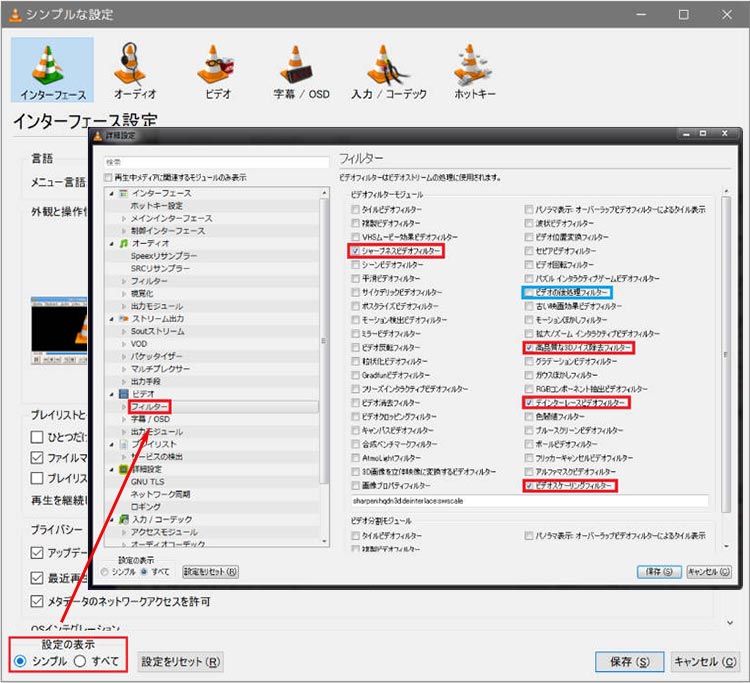Image resolution: width=750 pixels, height=683 pixels.
Task: Expand アクセスモジュール tree arrow
Action: [124, 532]
